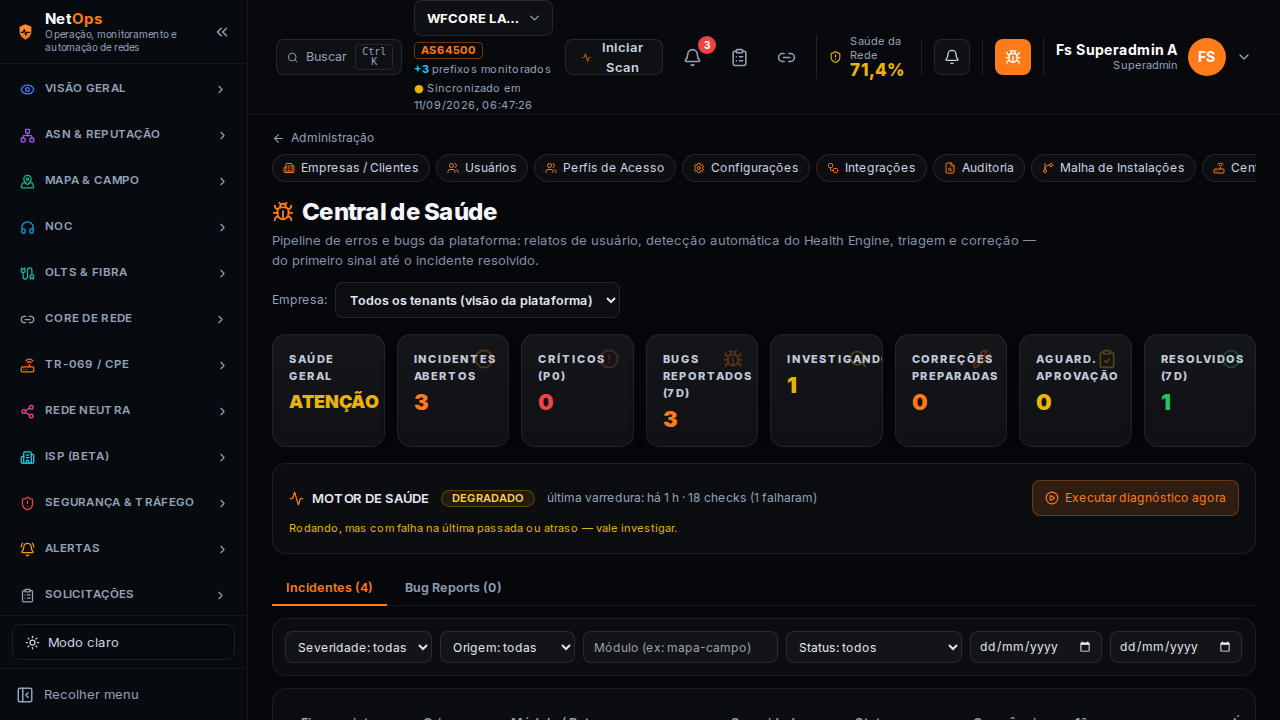
Task: Switch to the Bug Reports (0) tab
Action: click(453, 588)
